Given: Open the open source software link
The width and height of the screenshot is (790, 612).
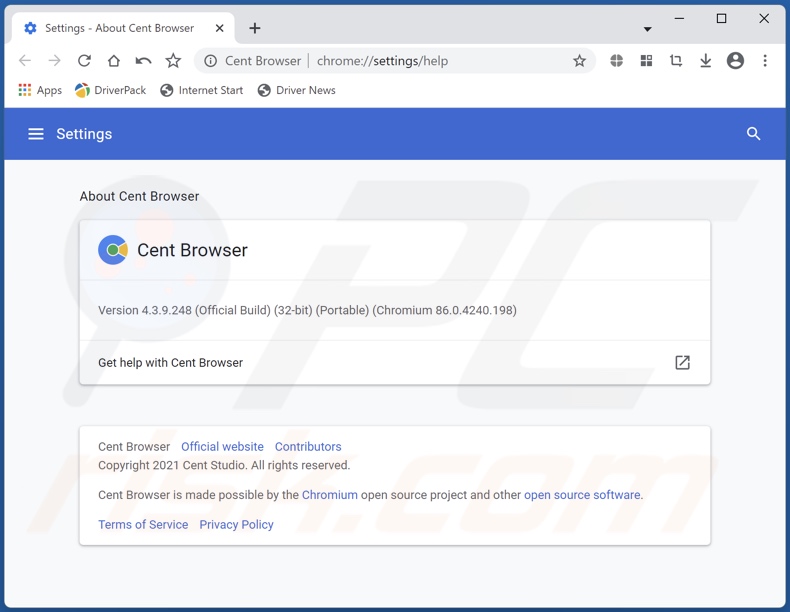Looking at the screenshot, I should coord(582,495).
